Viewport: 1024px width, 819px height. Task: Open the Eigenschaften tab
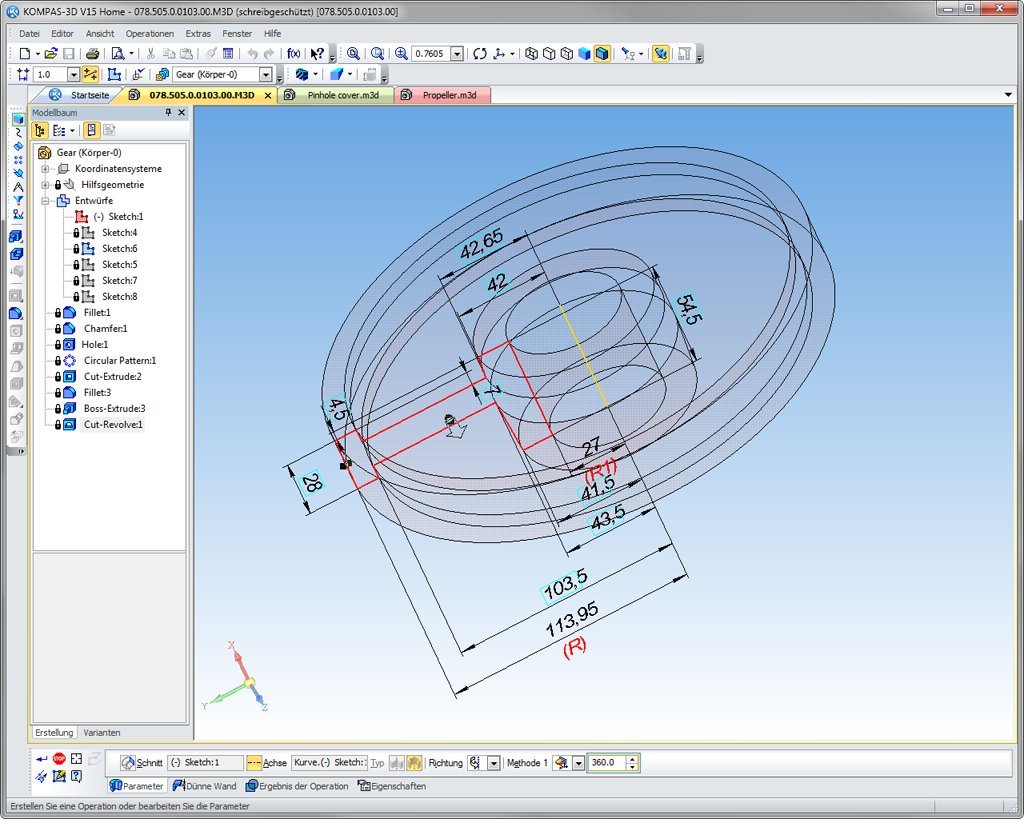click(392, 786)
